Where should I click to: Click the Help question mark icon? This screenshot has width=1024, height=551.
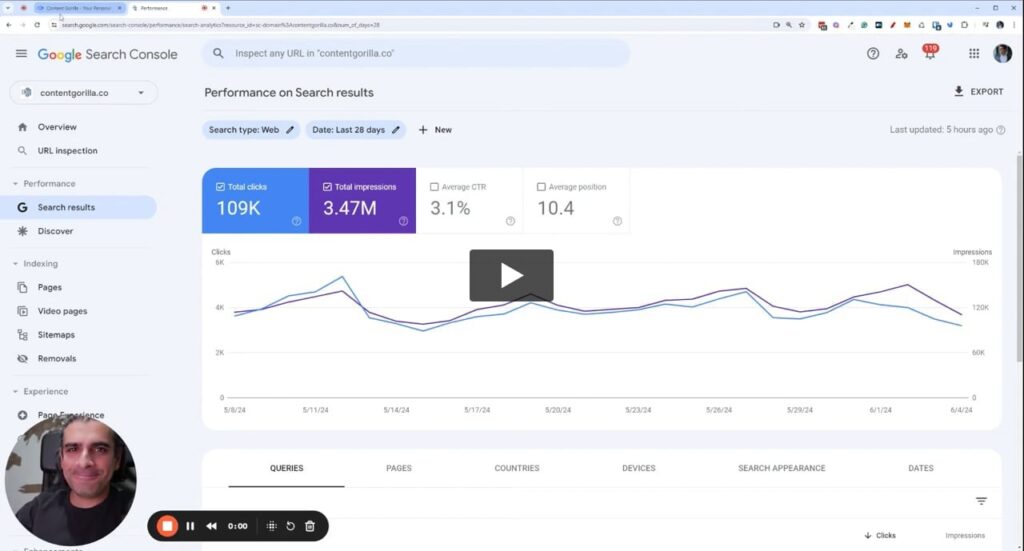point(873,54)
